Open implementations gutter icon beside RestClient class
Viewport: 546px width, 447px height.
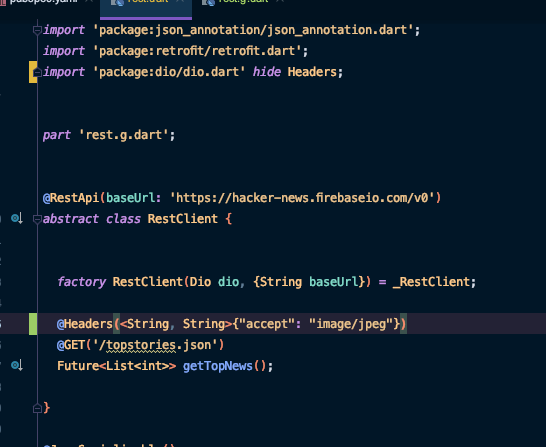tap(17, 219)
